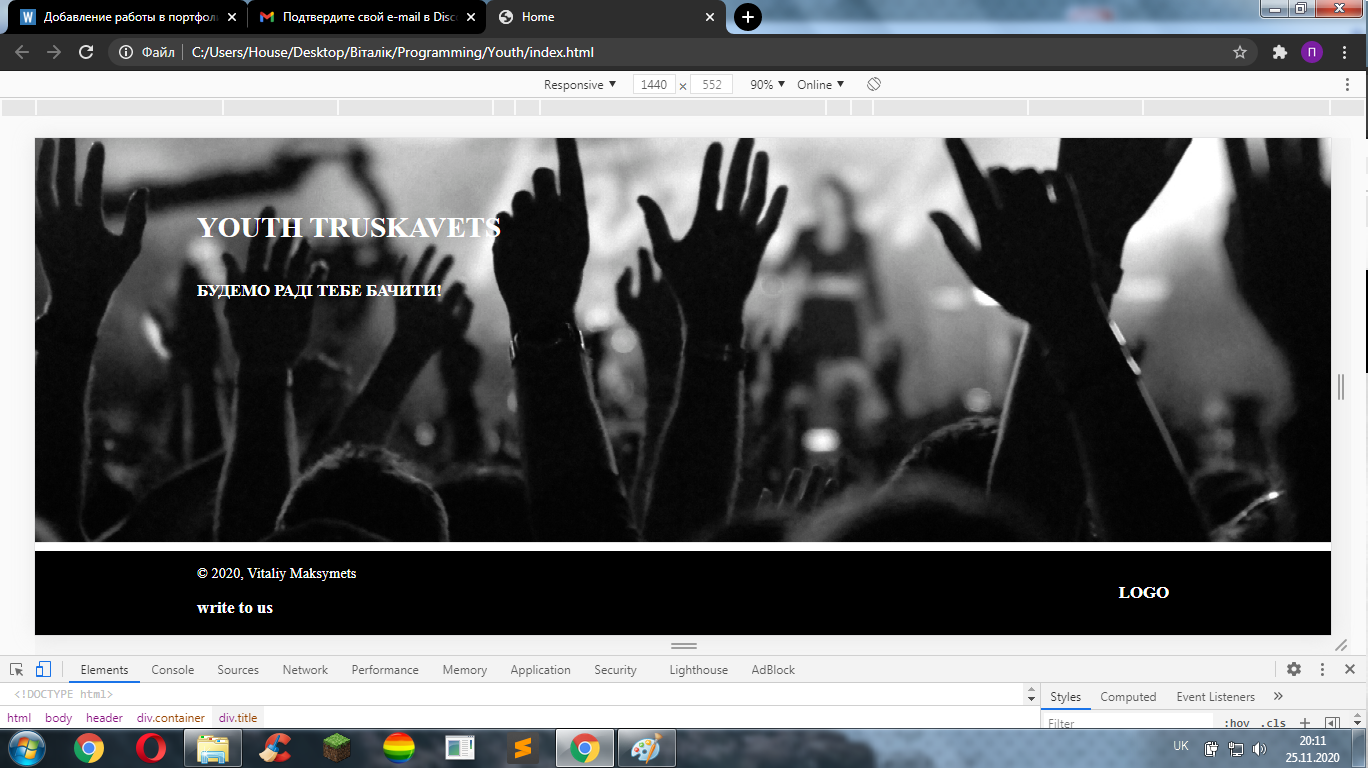The height and width of the screenshot is (768, 1368).
Task: Activate the inspect element picker
Action: (x=17, y=670)
